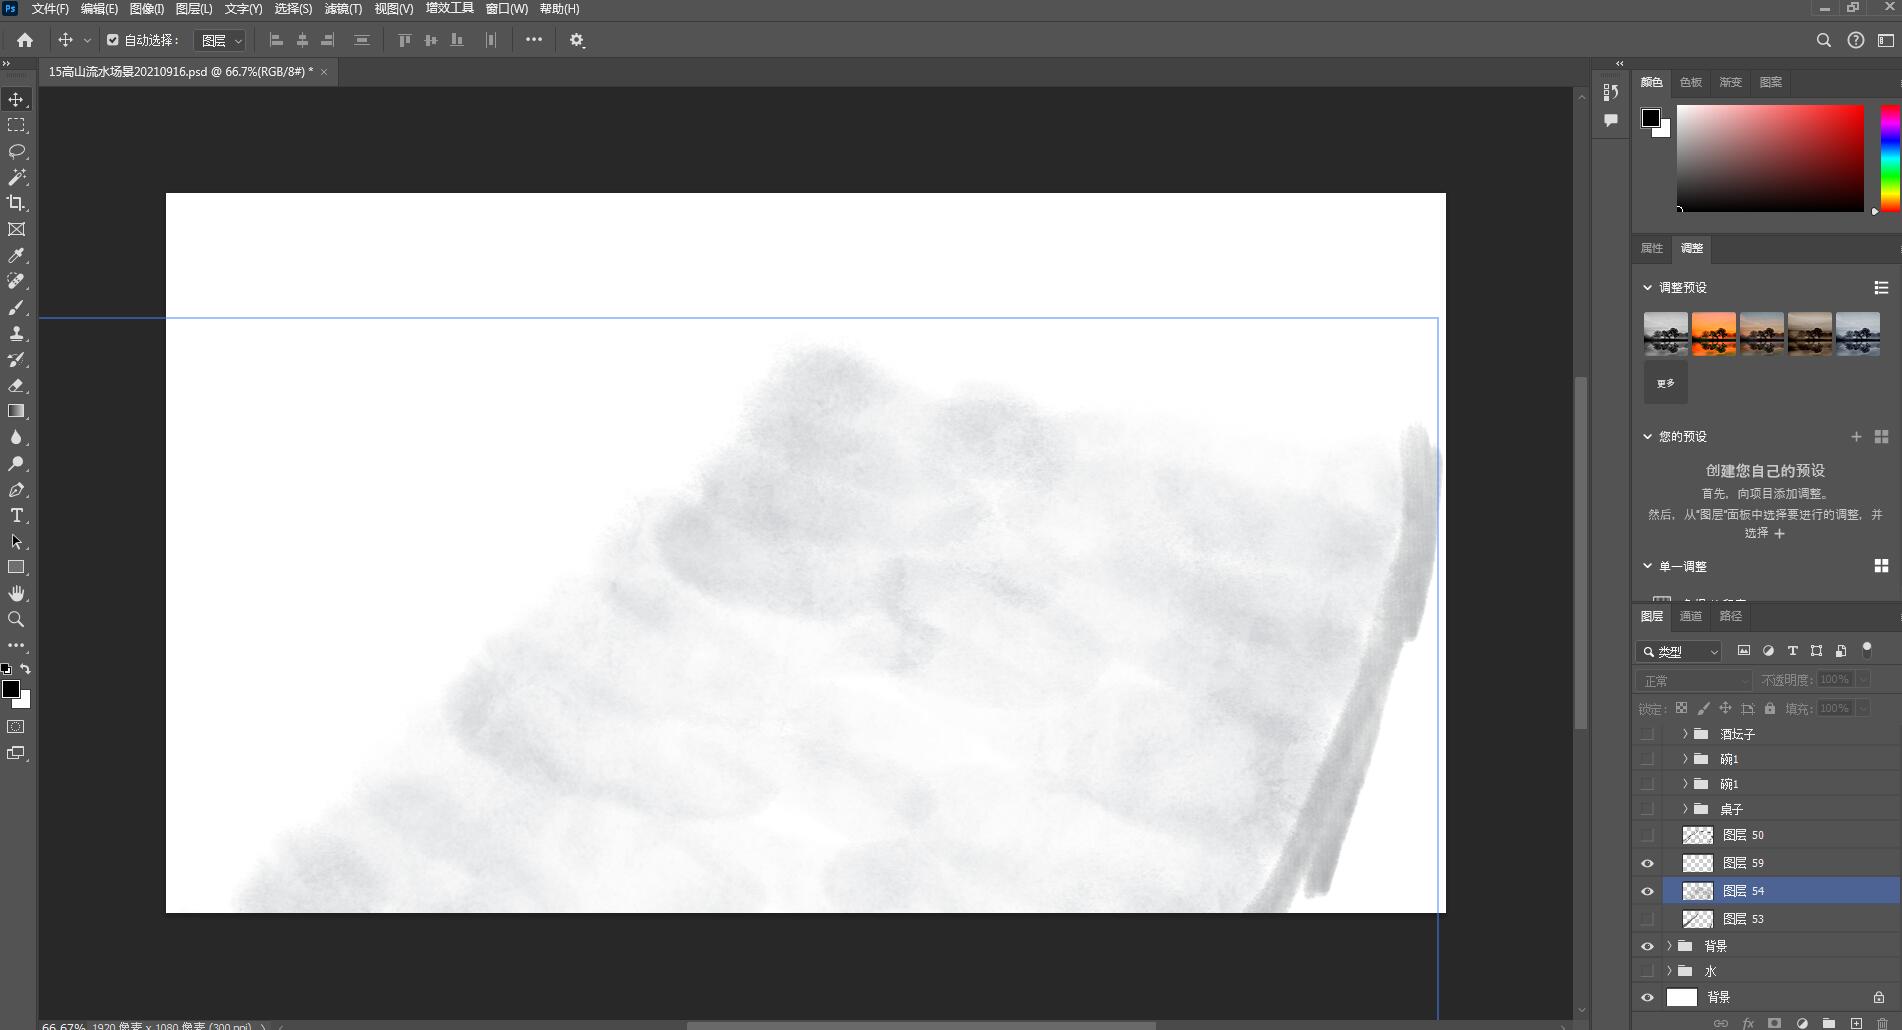Toggle Quick Mask mode

tap(16, 727)
